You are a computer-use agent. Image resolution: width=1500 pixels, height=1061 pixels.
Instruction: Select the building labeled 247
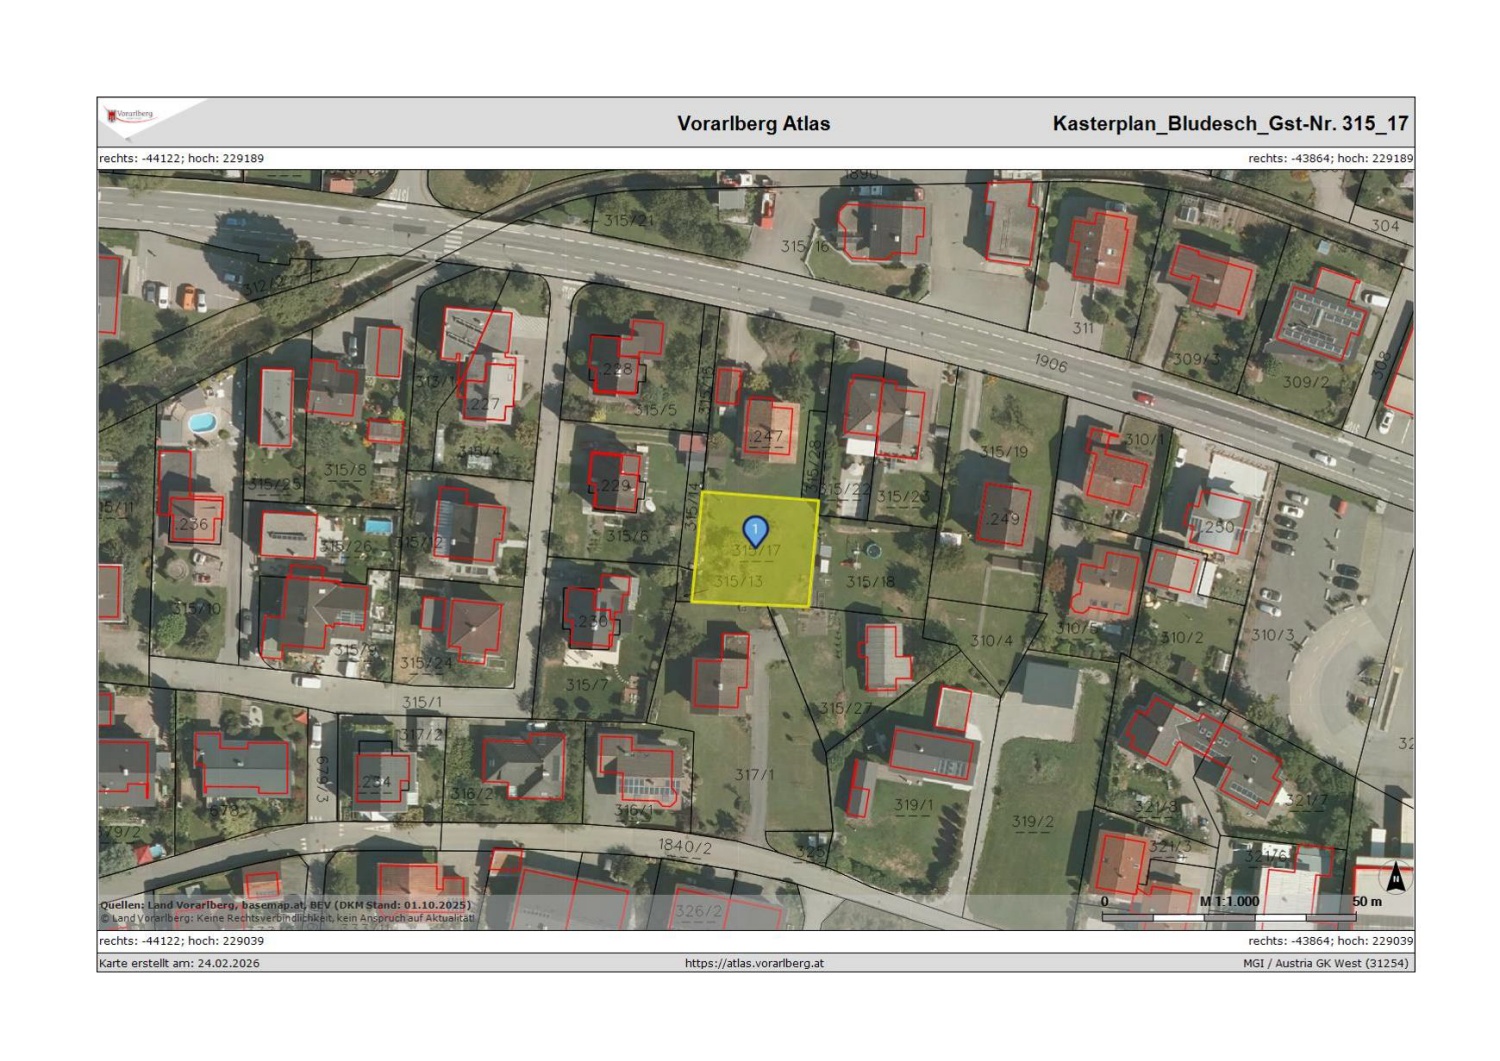pyautogui.click(x=768, y=430)
